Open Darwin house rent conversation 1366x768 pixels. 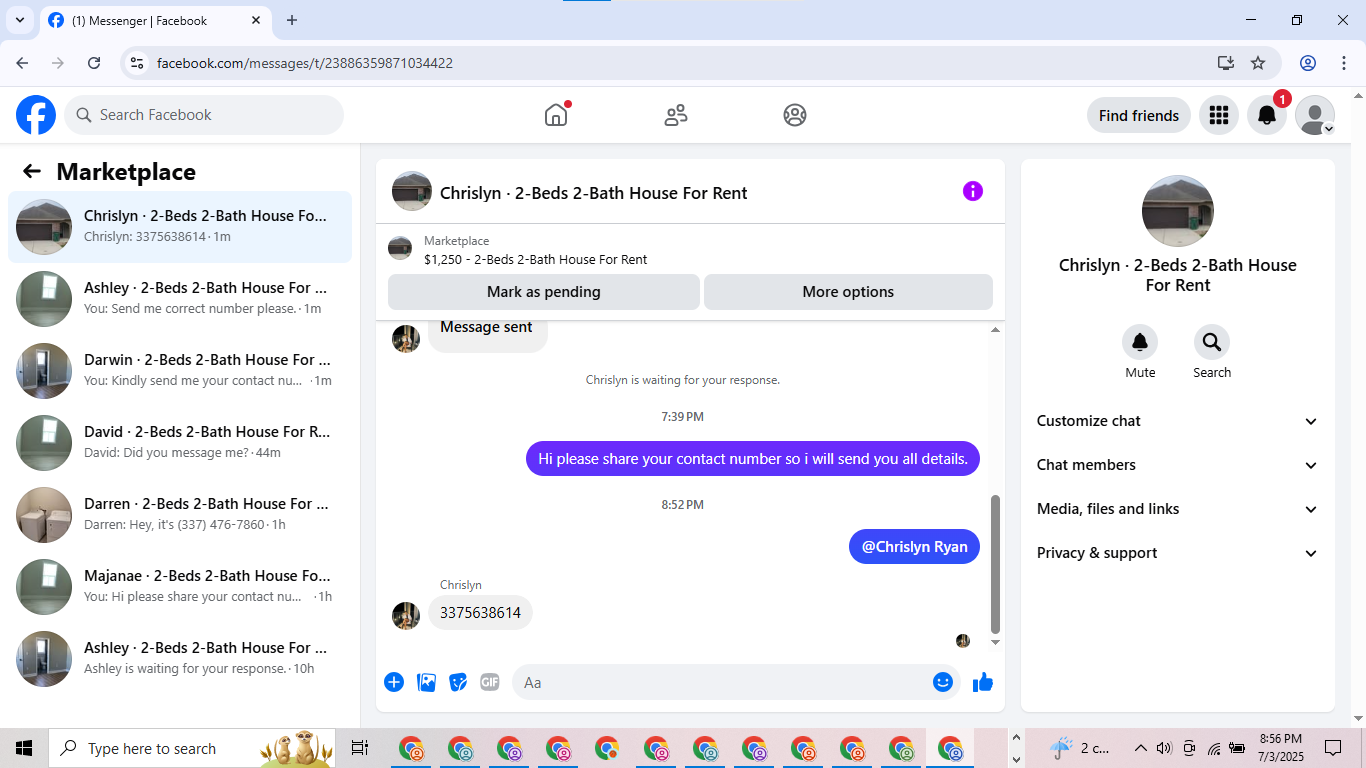[180, 371]
